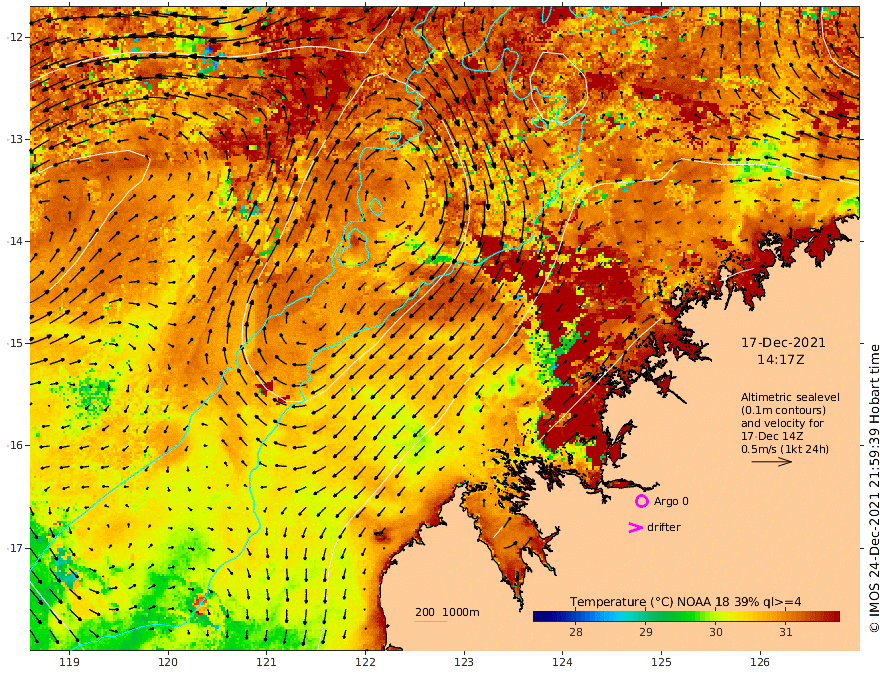The height and width of the screenshot is (680, 880).
Task: Click the cyan 200m depth contour legend line
Action: [430, 622]
